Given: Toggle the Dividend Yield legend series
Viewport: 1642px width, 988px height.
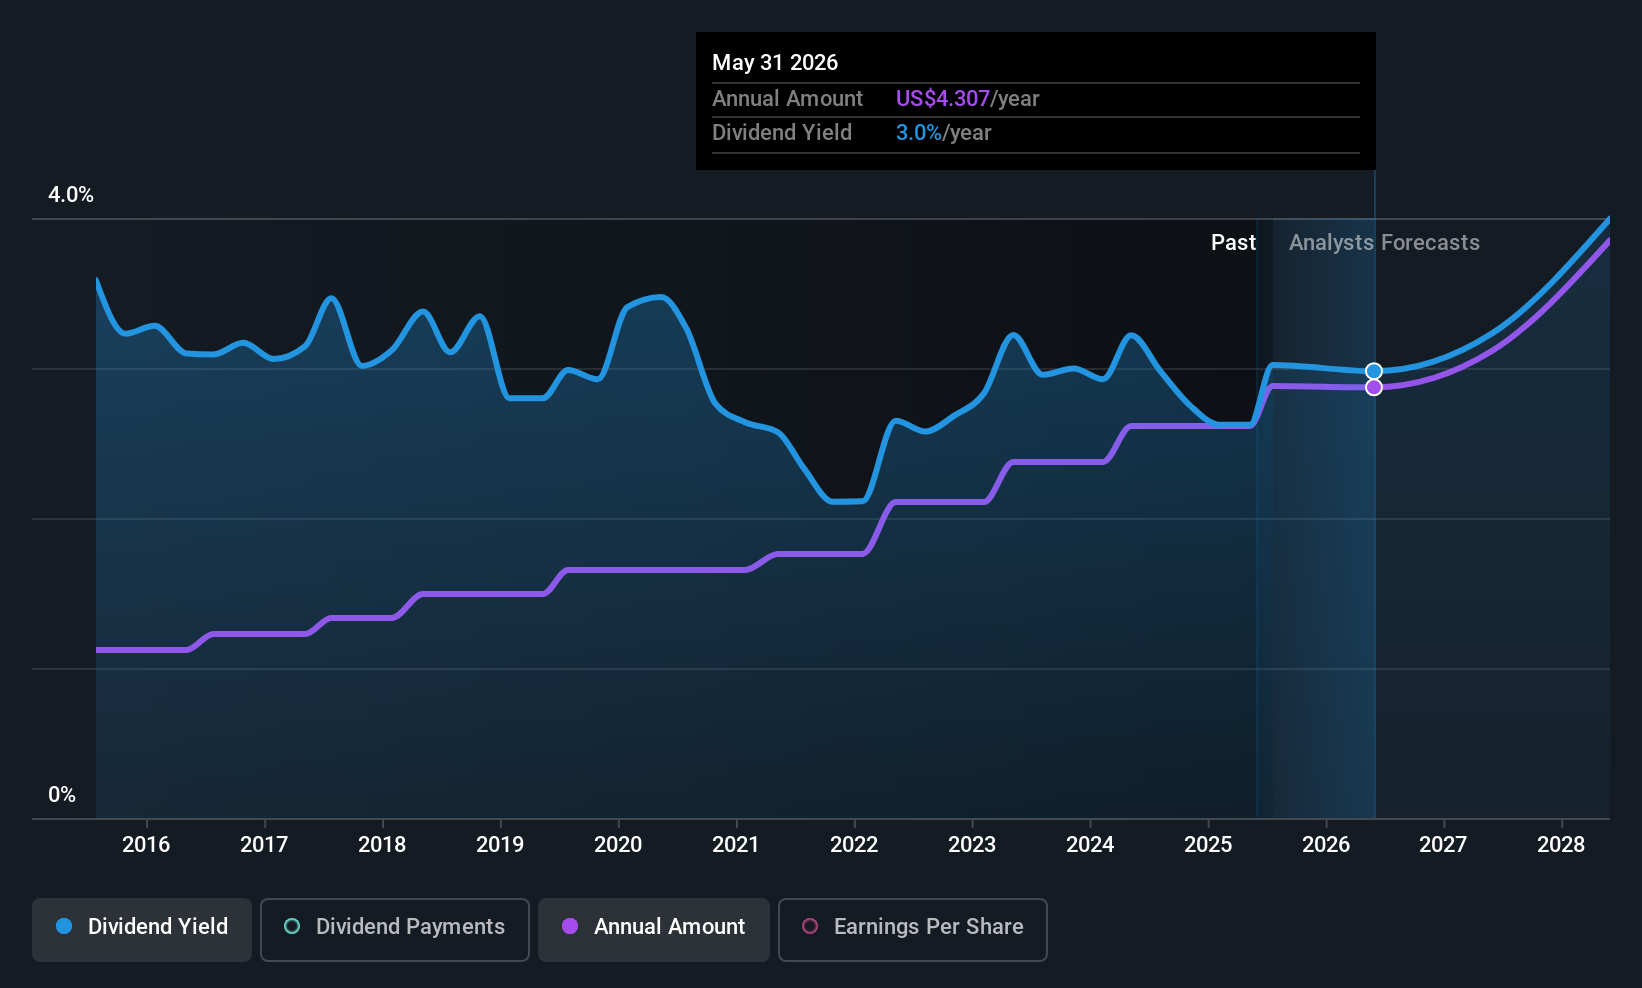Looking at the screenshot, I should tap(142, 929).
